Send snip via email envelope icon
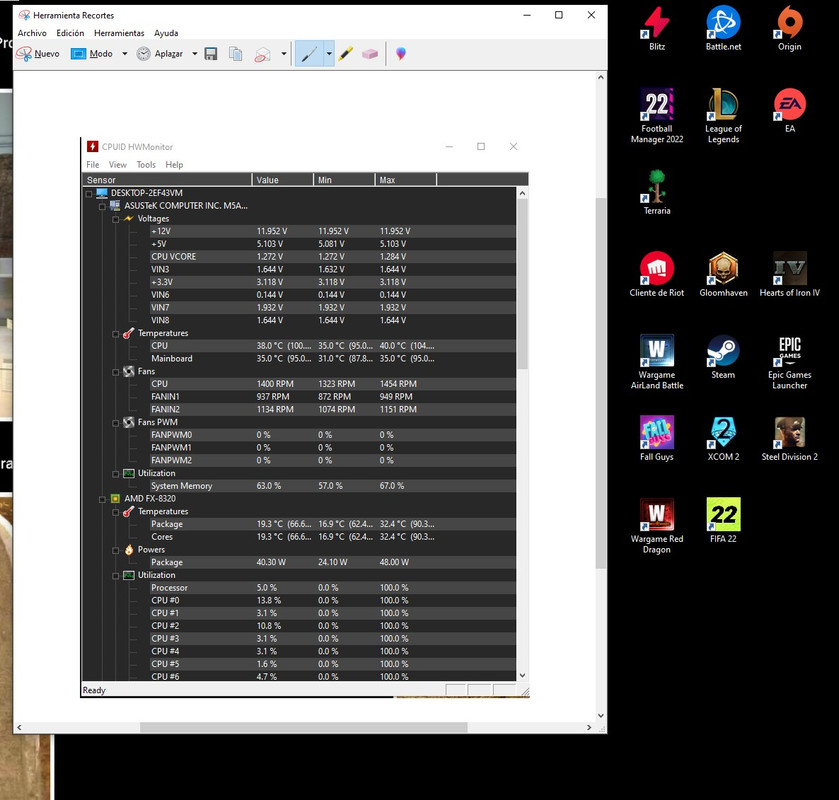The image size is (839, 800). pyautogui.click(x=263, y=54)
